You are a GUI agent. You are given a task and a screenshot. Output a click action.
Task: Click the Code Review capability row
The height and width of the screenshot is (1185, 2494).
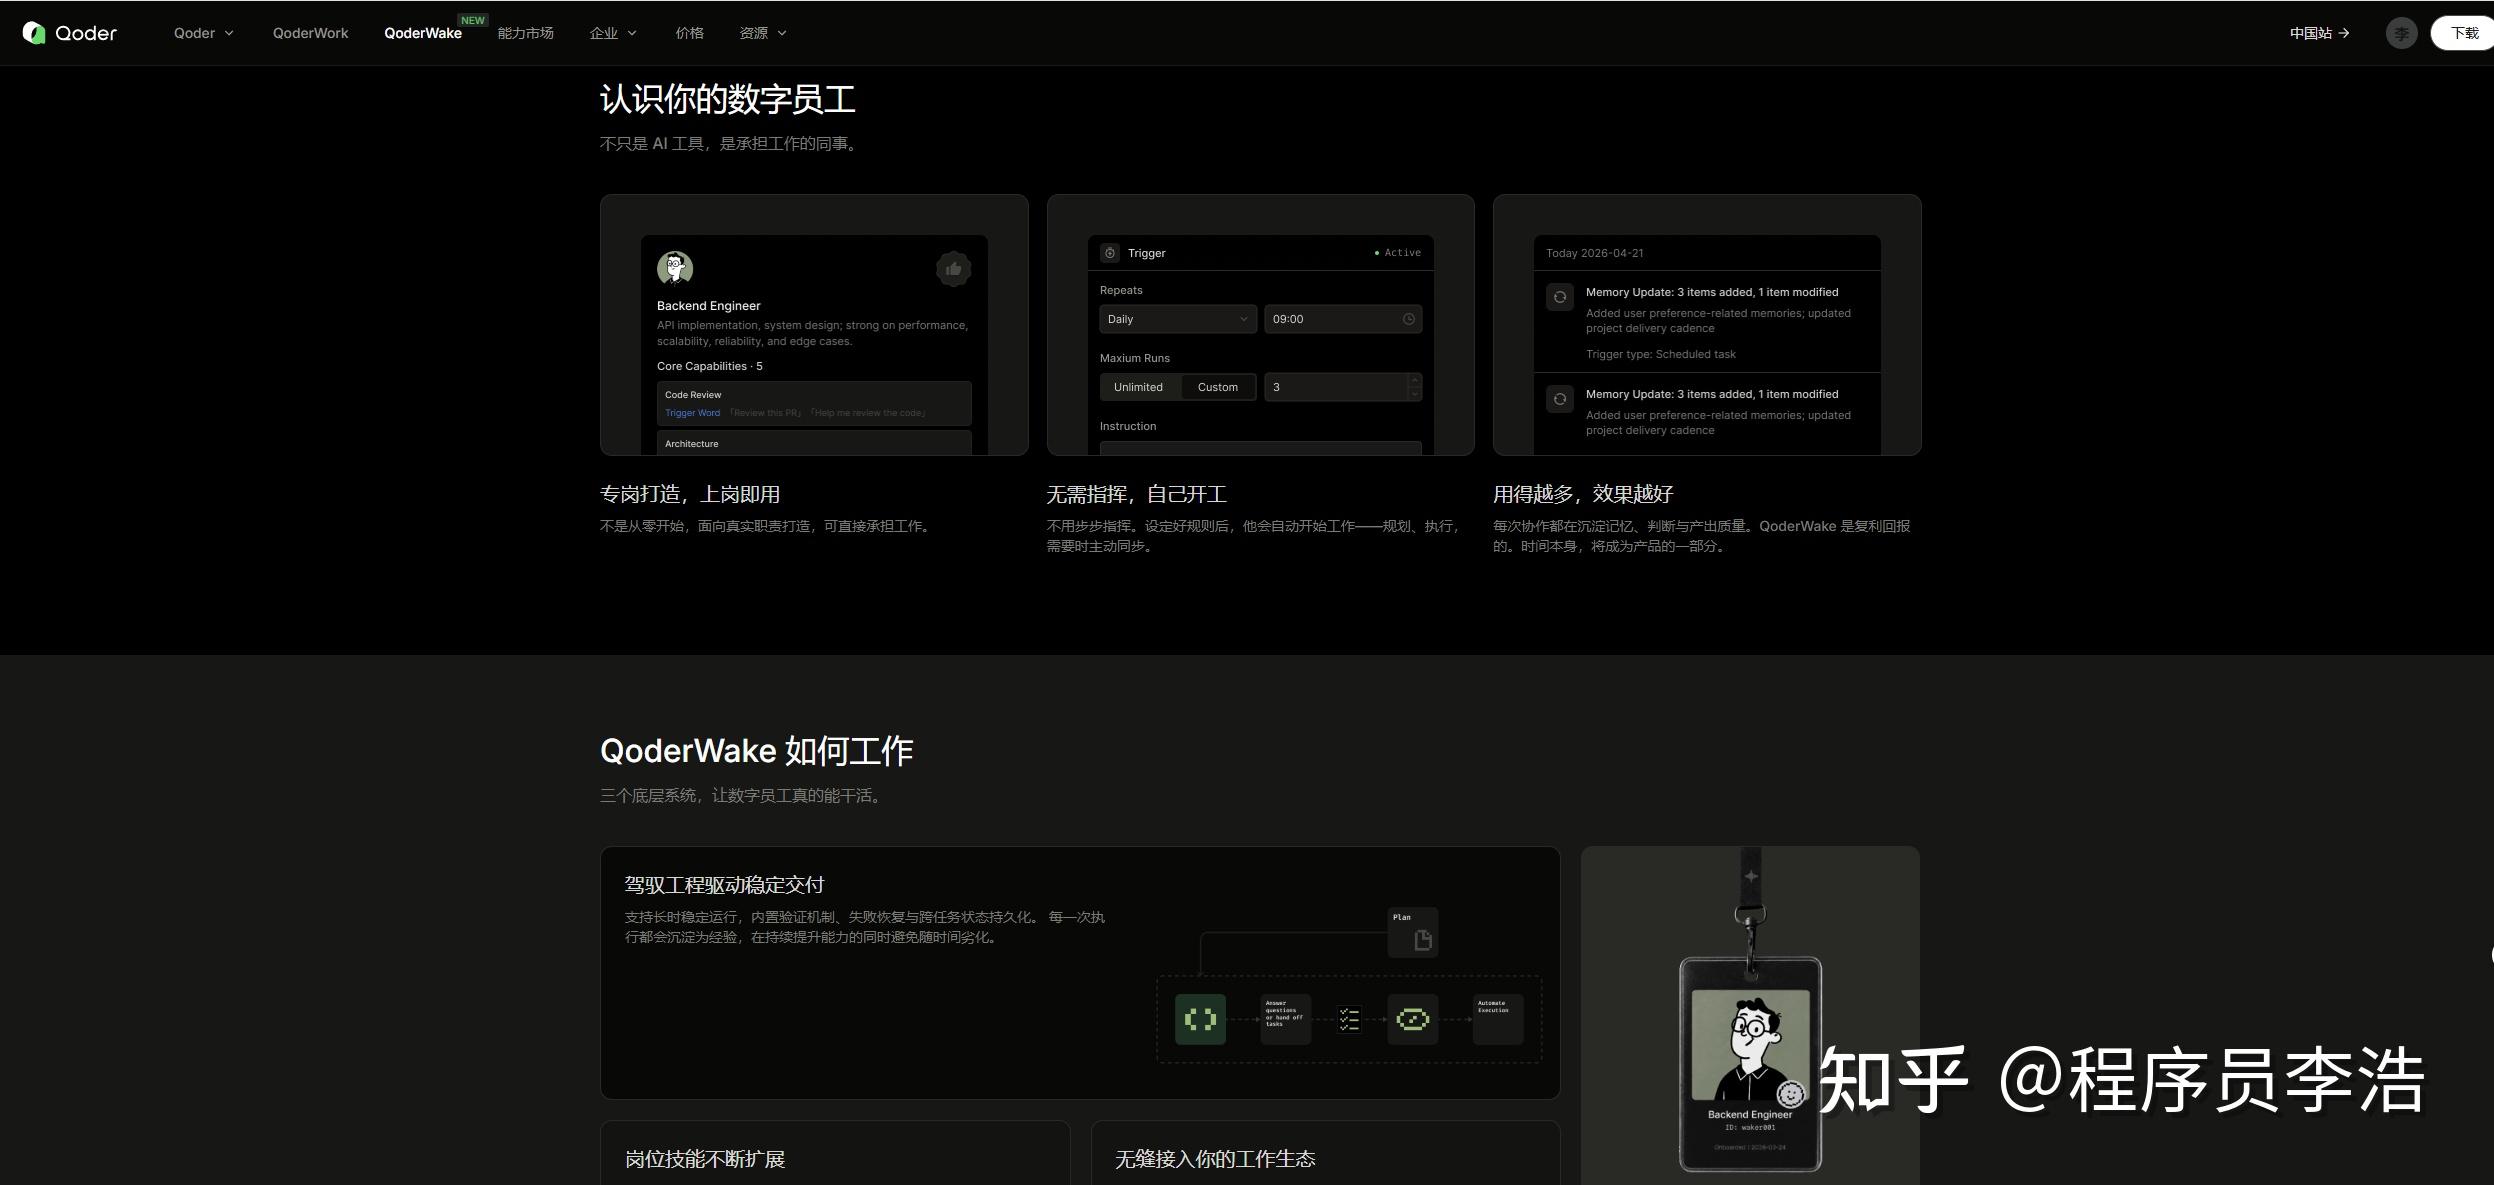click(x=814, y=403)
